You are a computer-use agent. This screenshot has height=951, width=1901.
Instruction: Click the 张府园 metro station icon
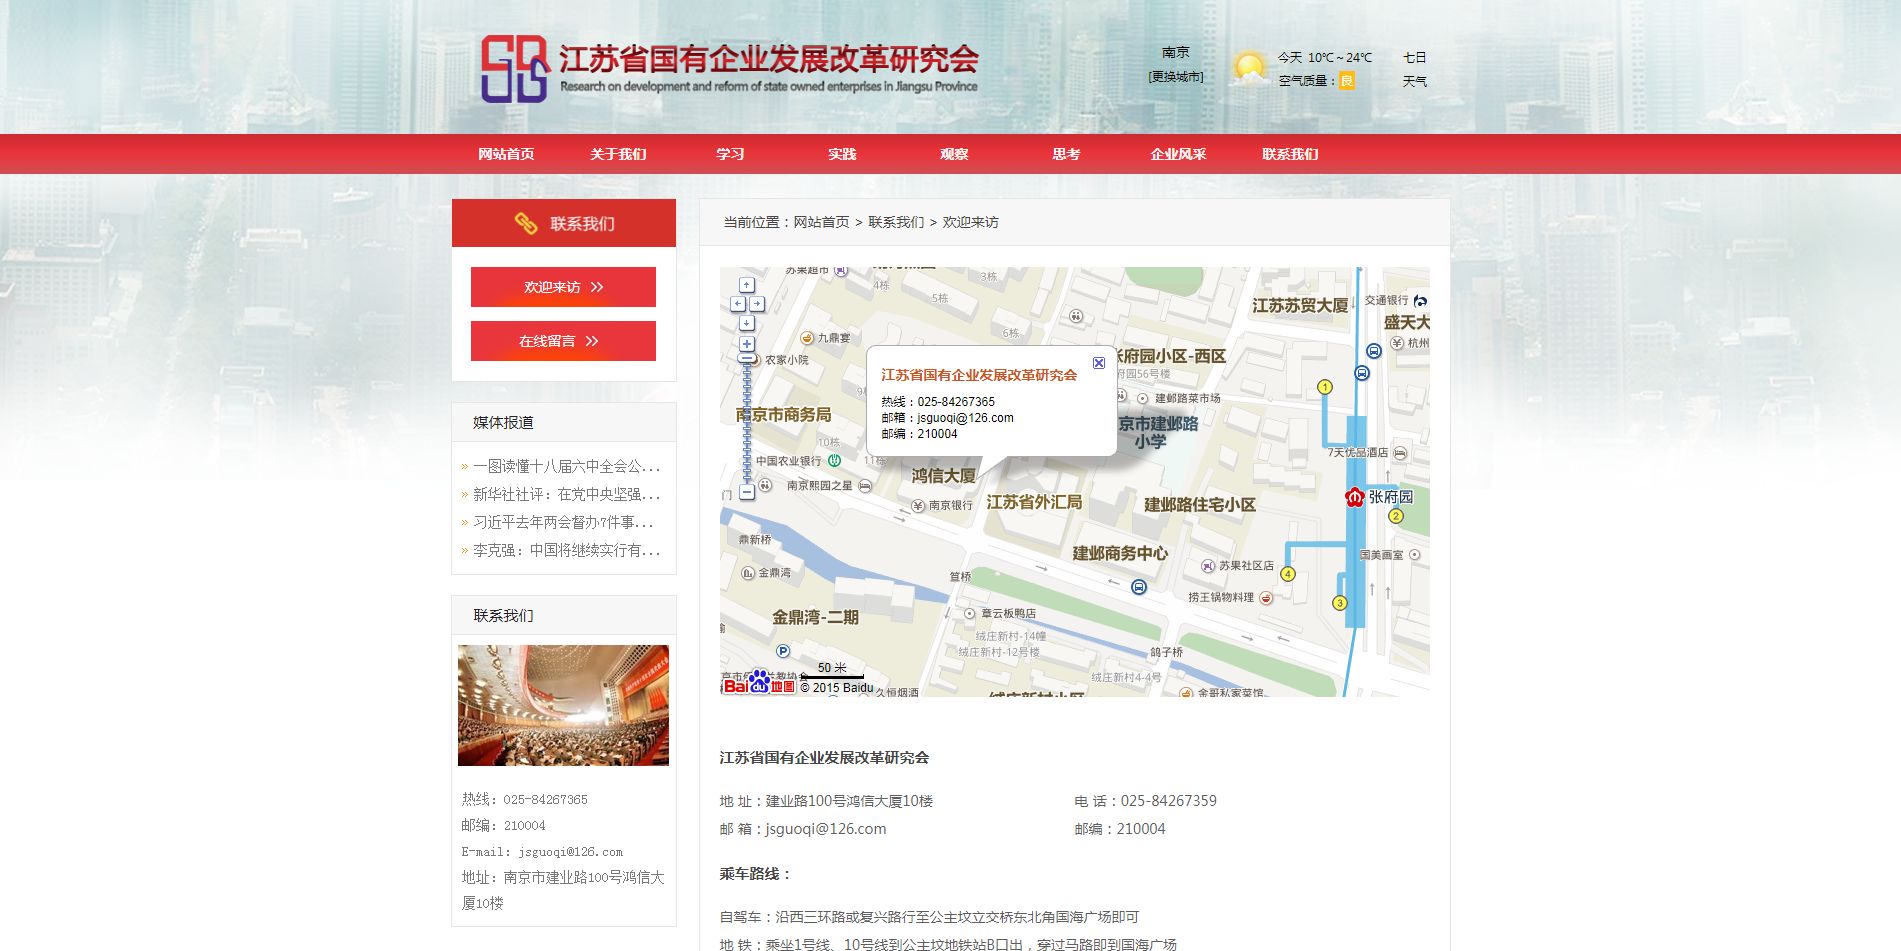[x=1355, y=497]
